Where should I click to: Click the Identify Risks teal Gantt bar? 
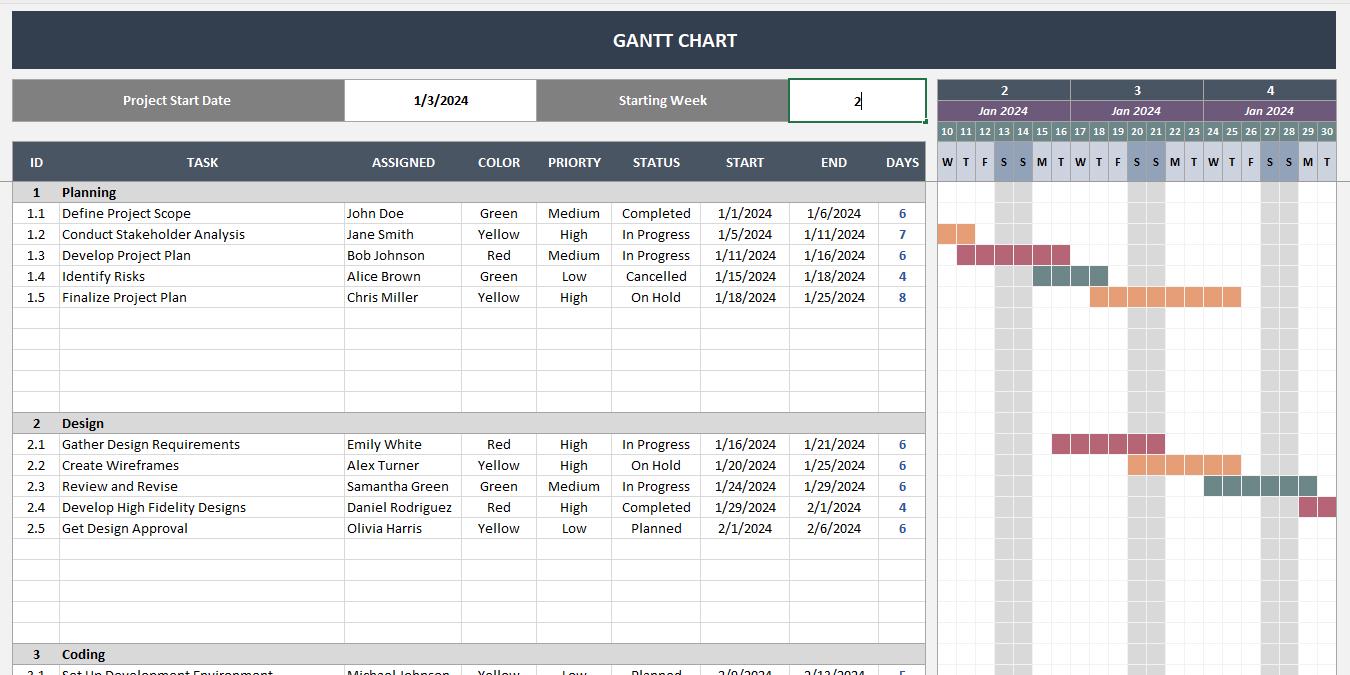pyautogui.click(x=1070, y=276)
